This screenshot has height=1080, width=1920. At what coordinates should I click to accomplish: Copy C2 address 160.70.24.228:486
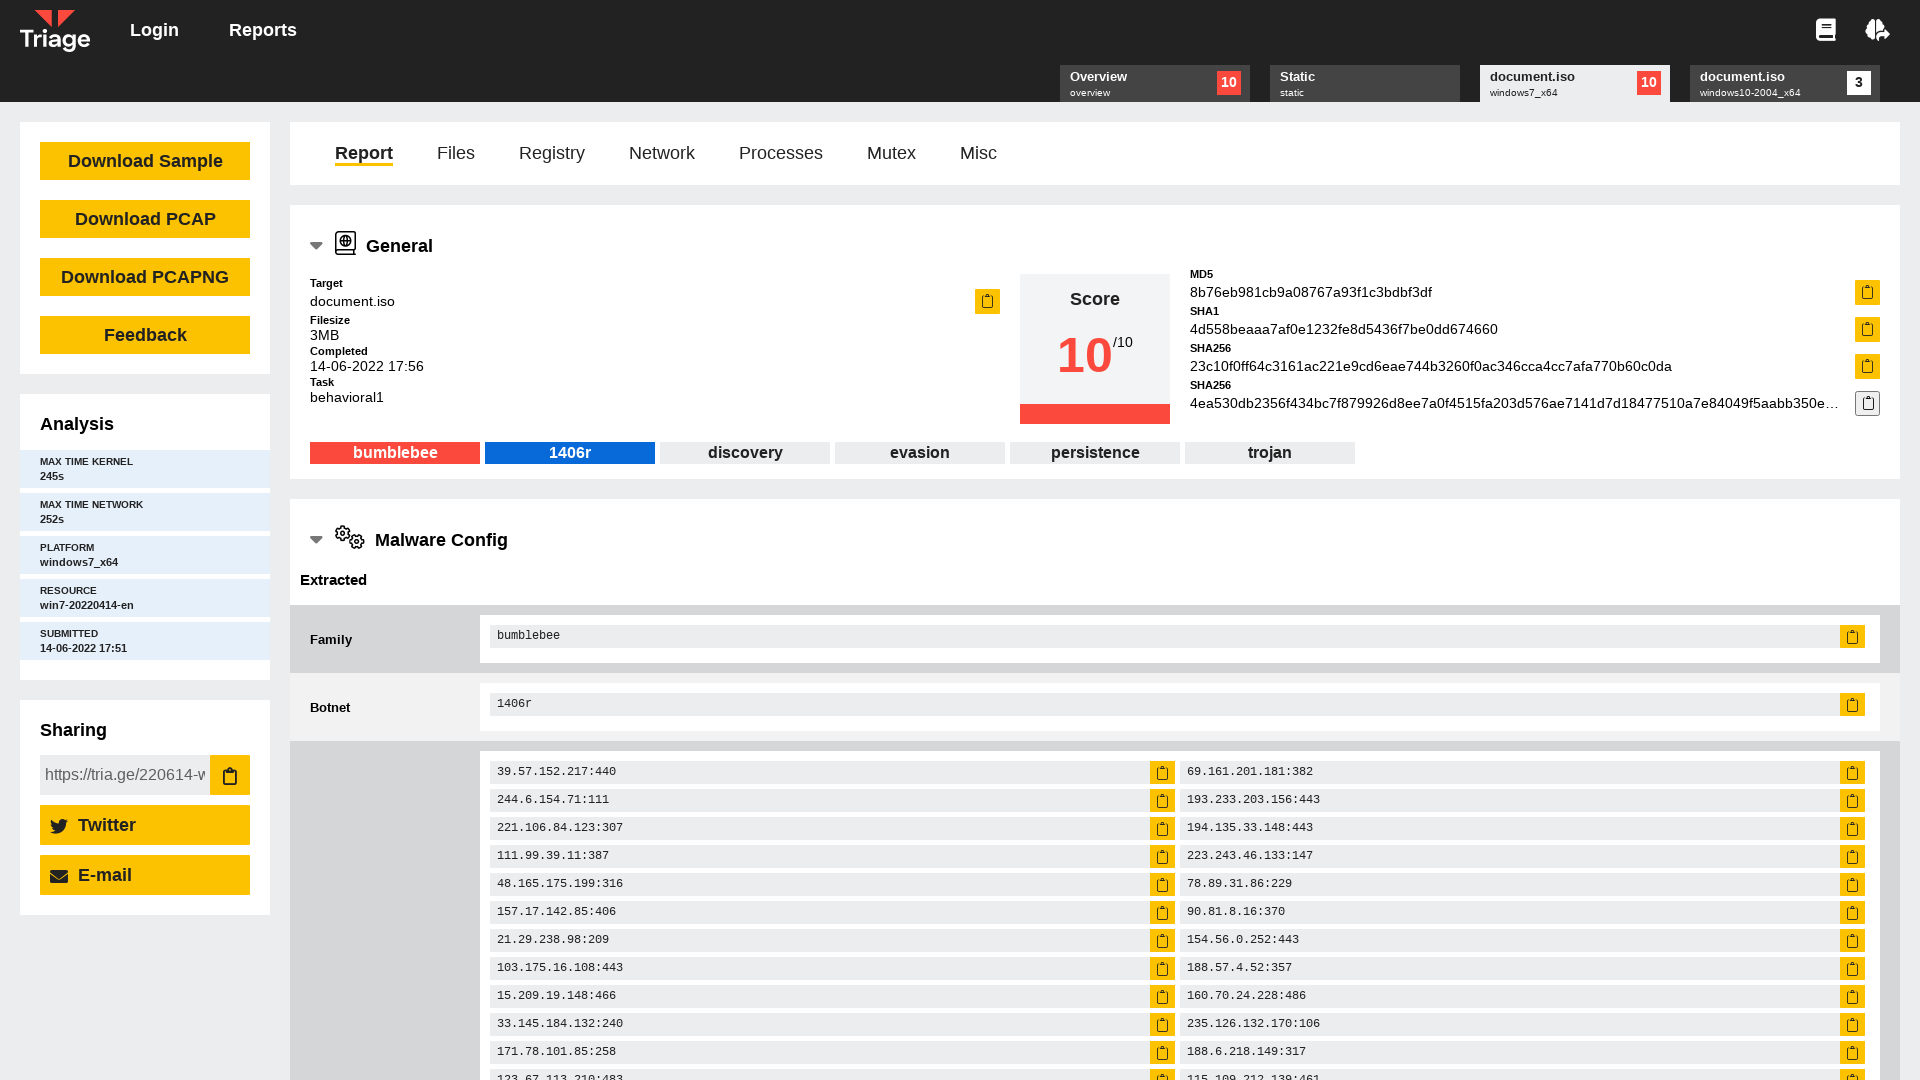[1852, 997]
